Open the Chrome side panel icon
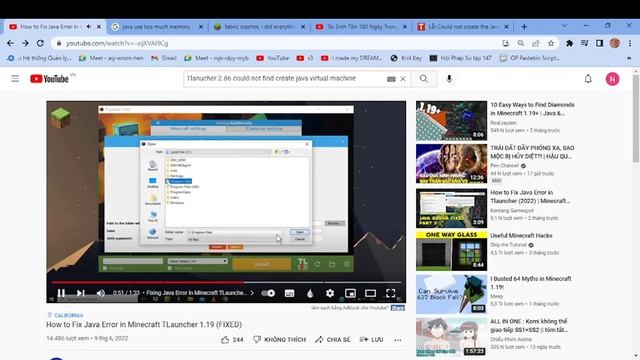The width and height of the screenshot is (640, 360). tap(599, 43)
